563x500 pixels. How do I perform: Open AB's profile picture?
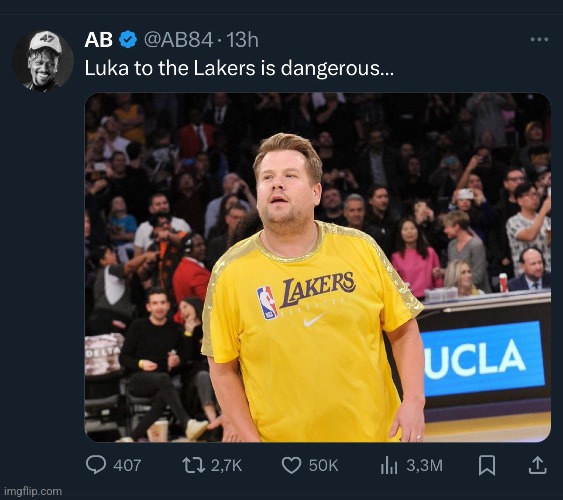point(43,60)
